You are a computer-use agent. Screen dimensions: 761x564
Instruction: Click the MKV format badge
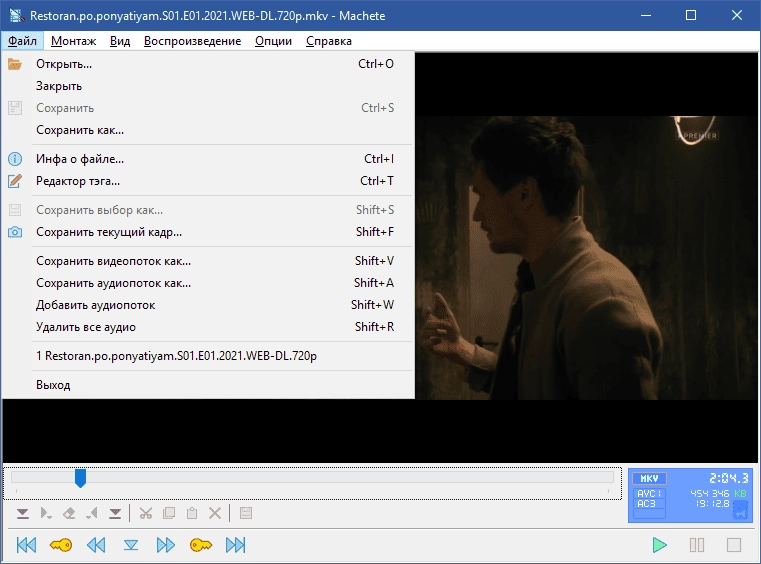[x=649, y=479]
